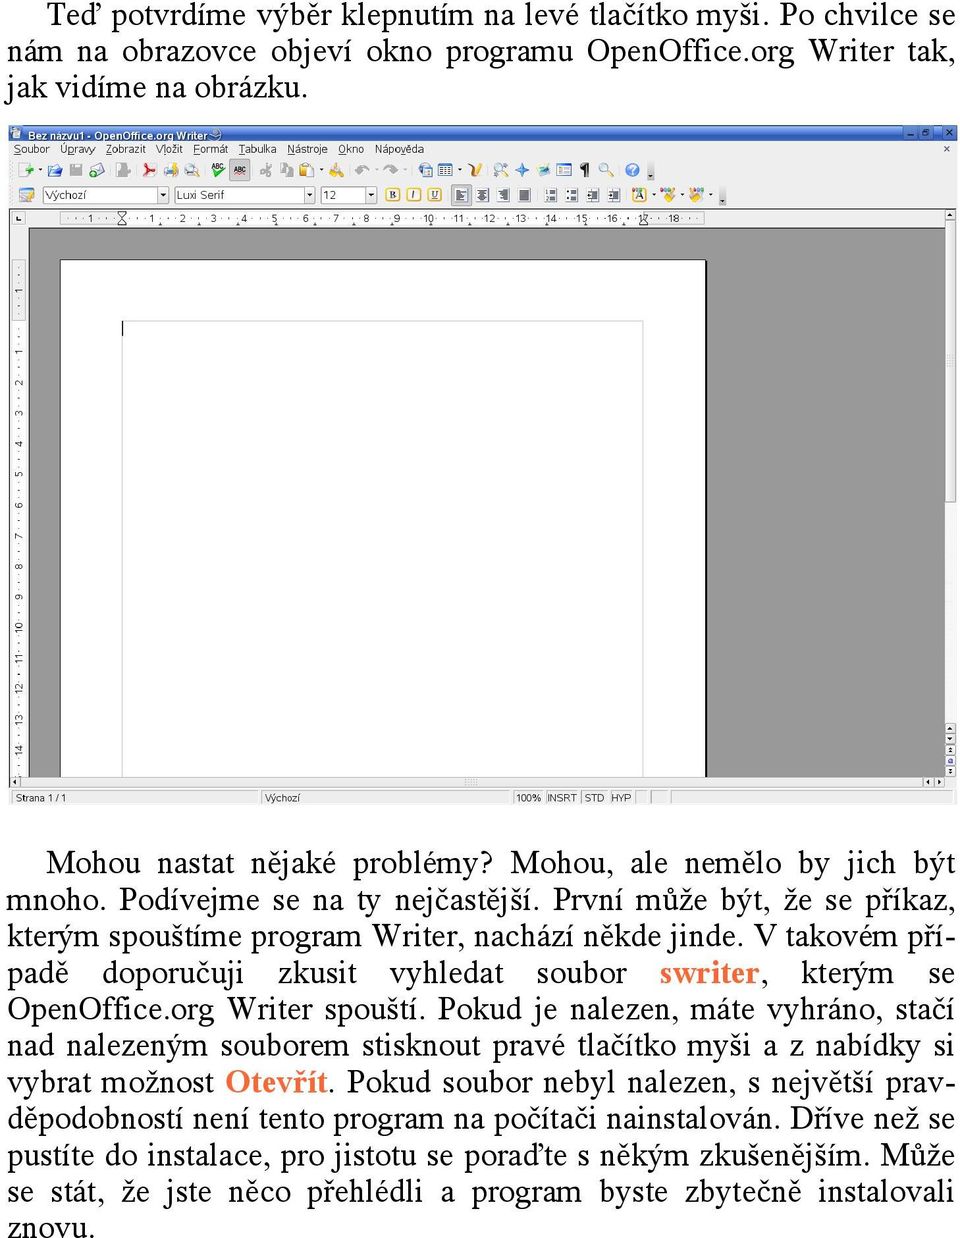960x1238 pixels.
Task: Toggle Bold formatting button
Action: (x=393, y=195)
